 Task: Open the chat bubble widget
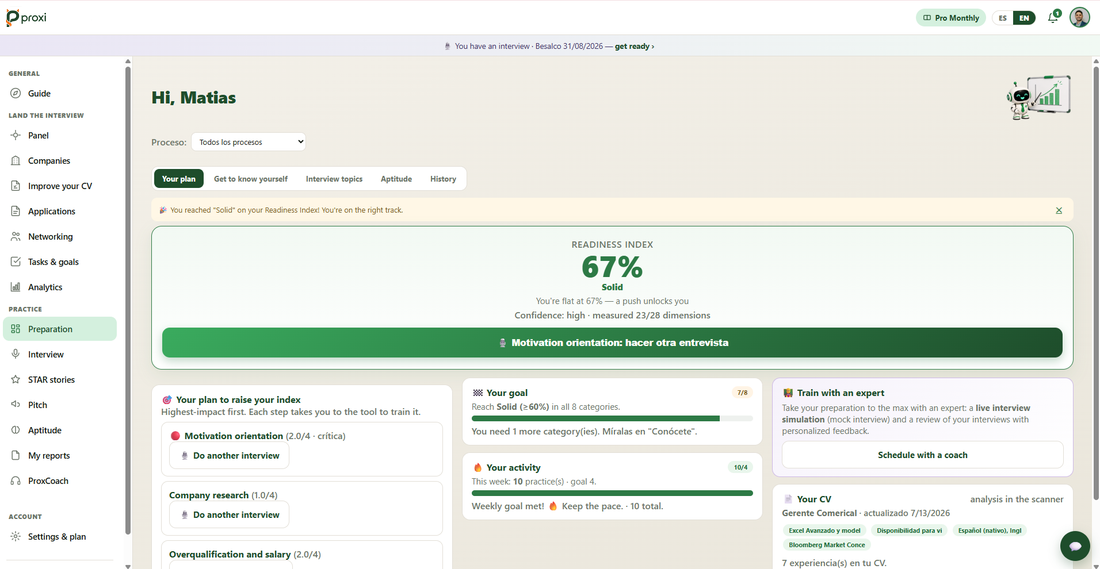point(1074,545)
